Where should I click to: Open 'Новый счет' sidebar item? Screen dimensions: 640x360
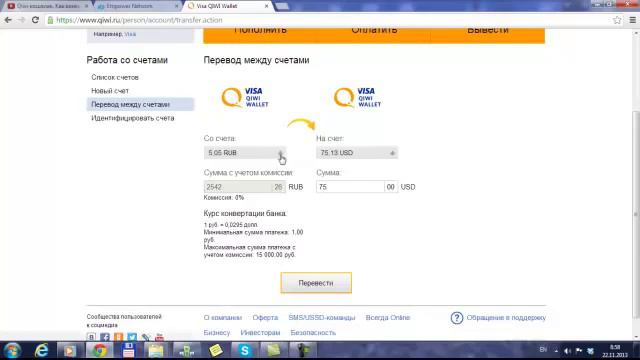tap(110, 91)
